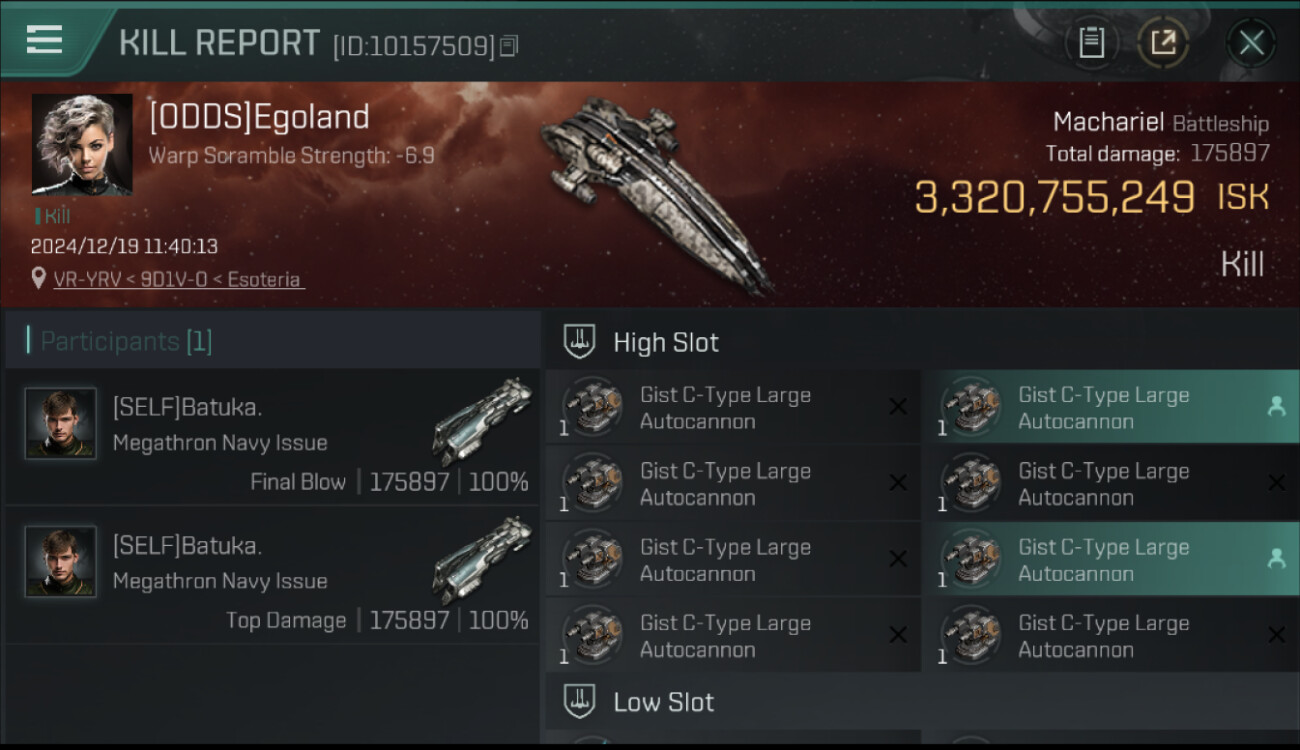Click Batuka's portrait in Top Damage row
The width and height of the screenshot is (1300, 750).
point(61,561)
